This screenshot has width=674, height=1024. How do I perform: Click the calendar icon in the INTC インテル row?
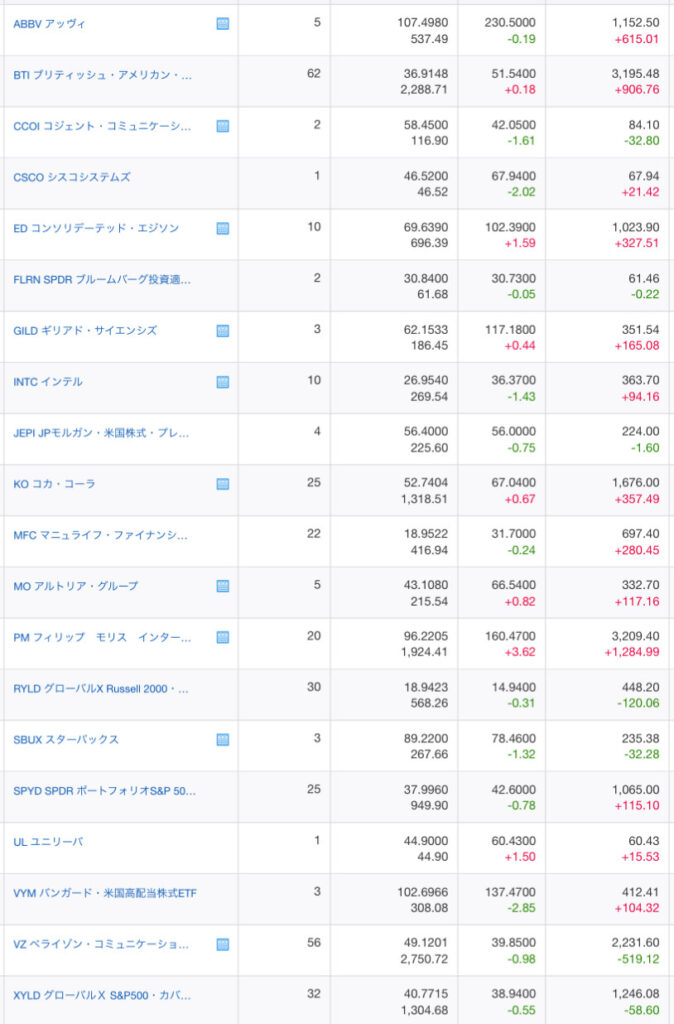223,382
